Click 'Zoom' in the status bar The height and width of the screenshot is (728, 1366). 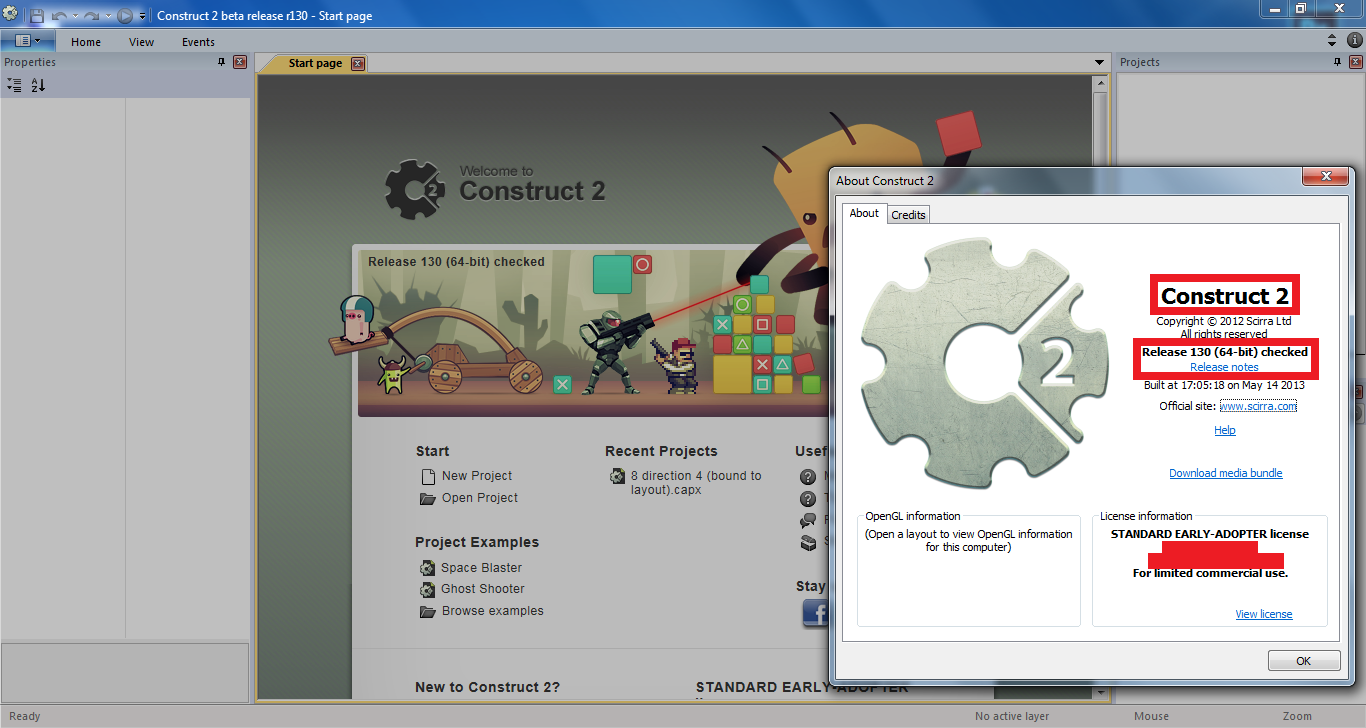click(x=1297, y=716)
